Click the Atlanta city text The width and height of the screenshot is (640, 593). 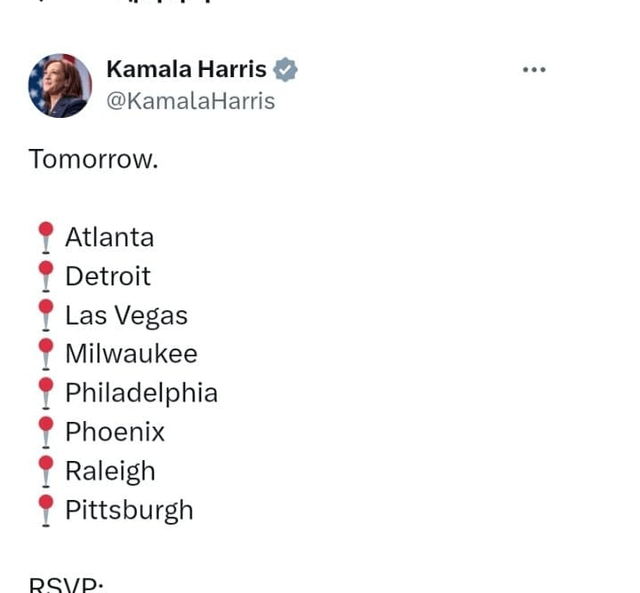click(109, 238)
